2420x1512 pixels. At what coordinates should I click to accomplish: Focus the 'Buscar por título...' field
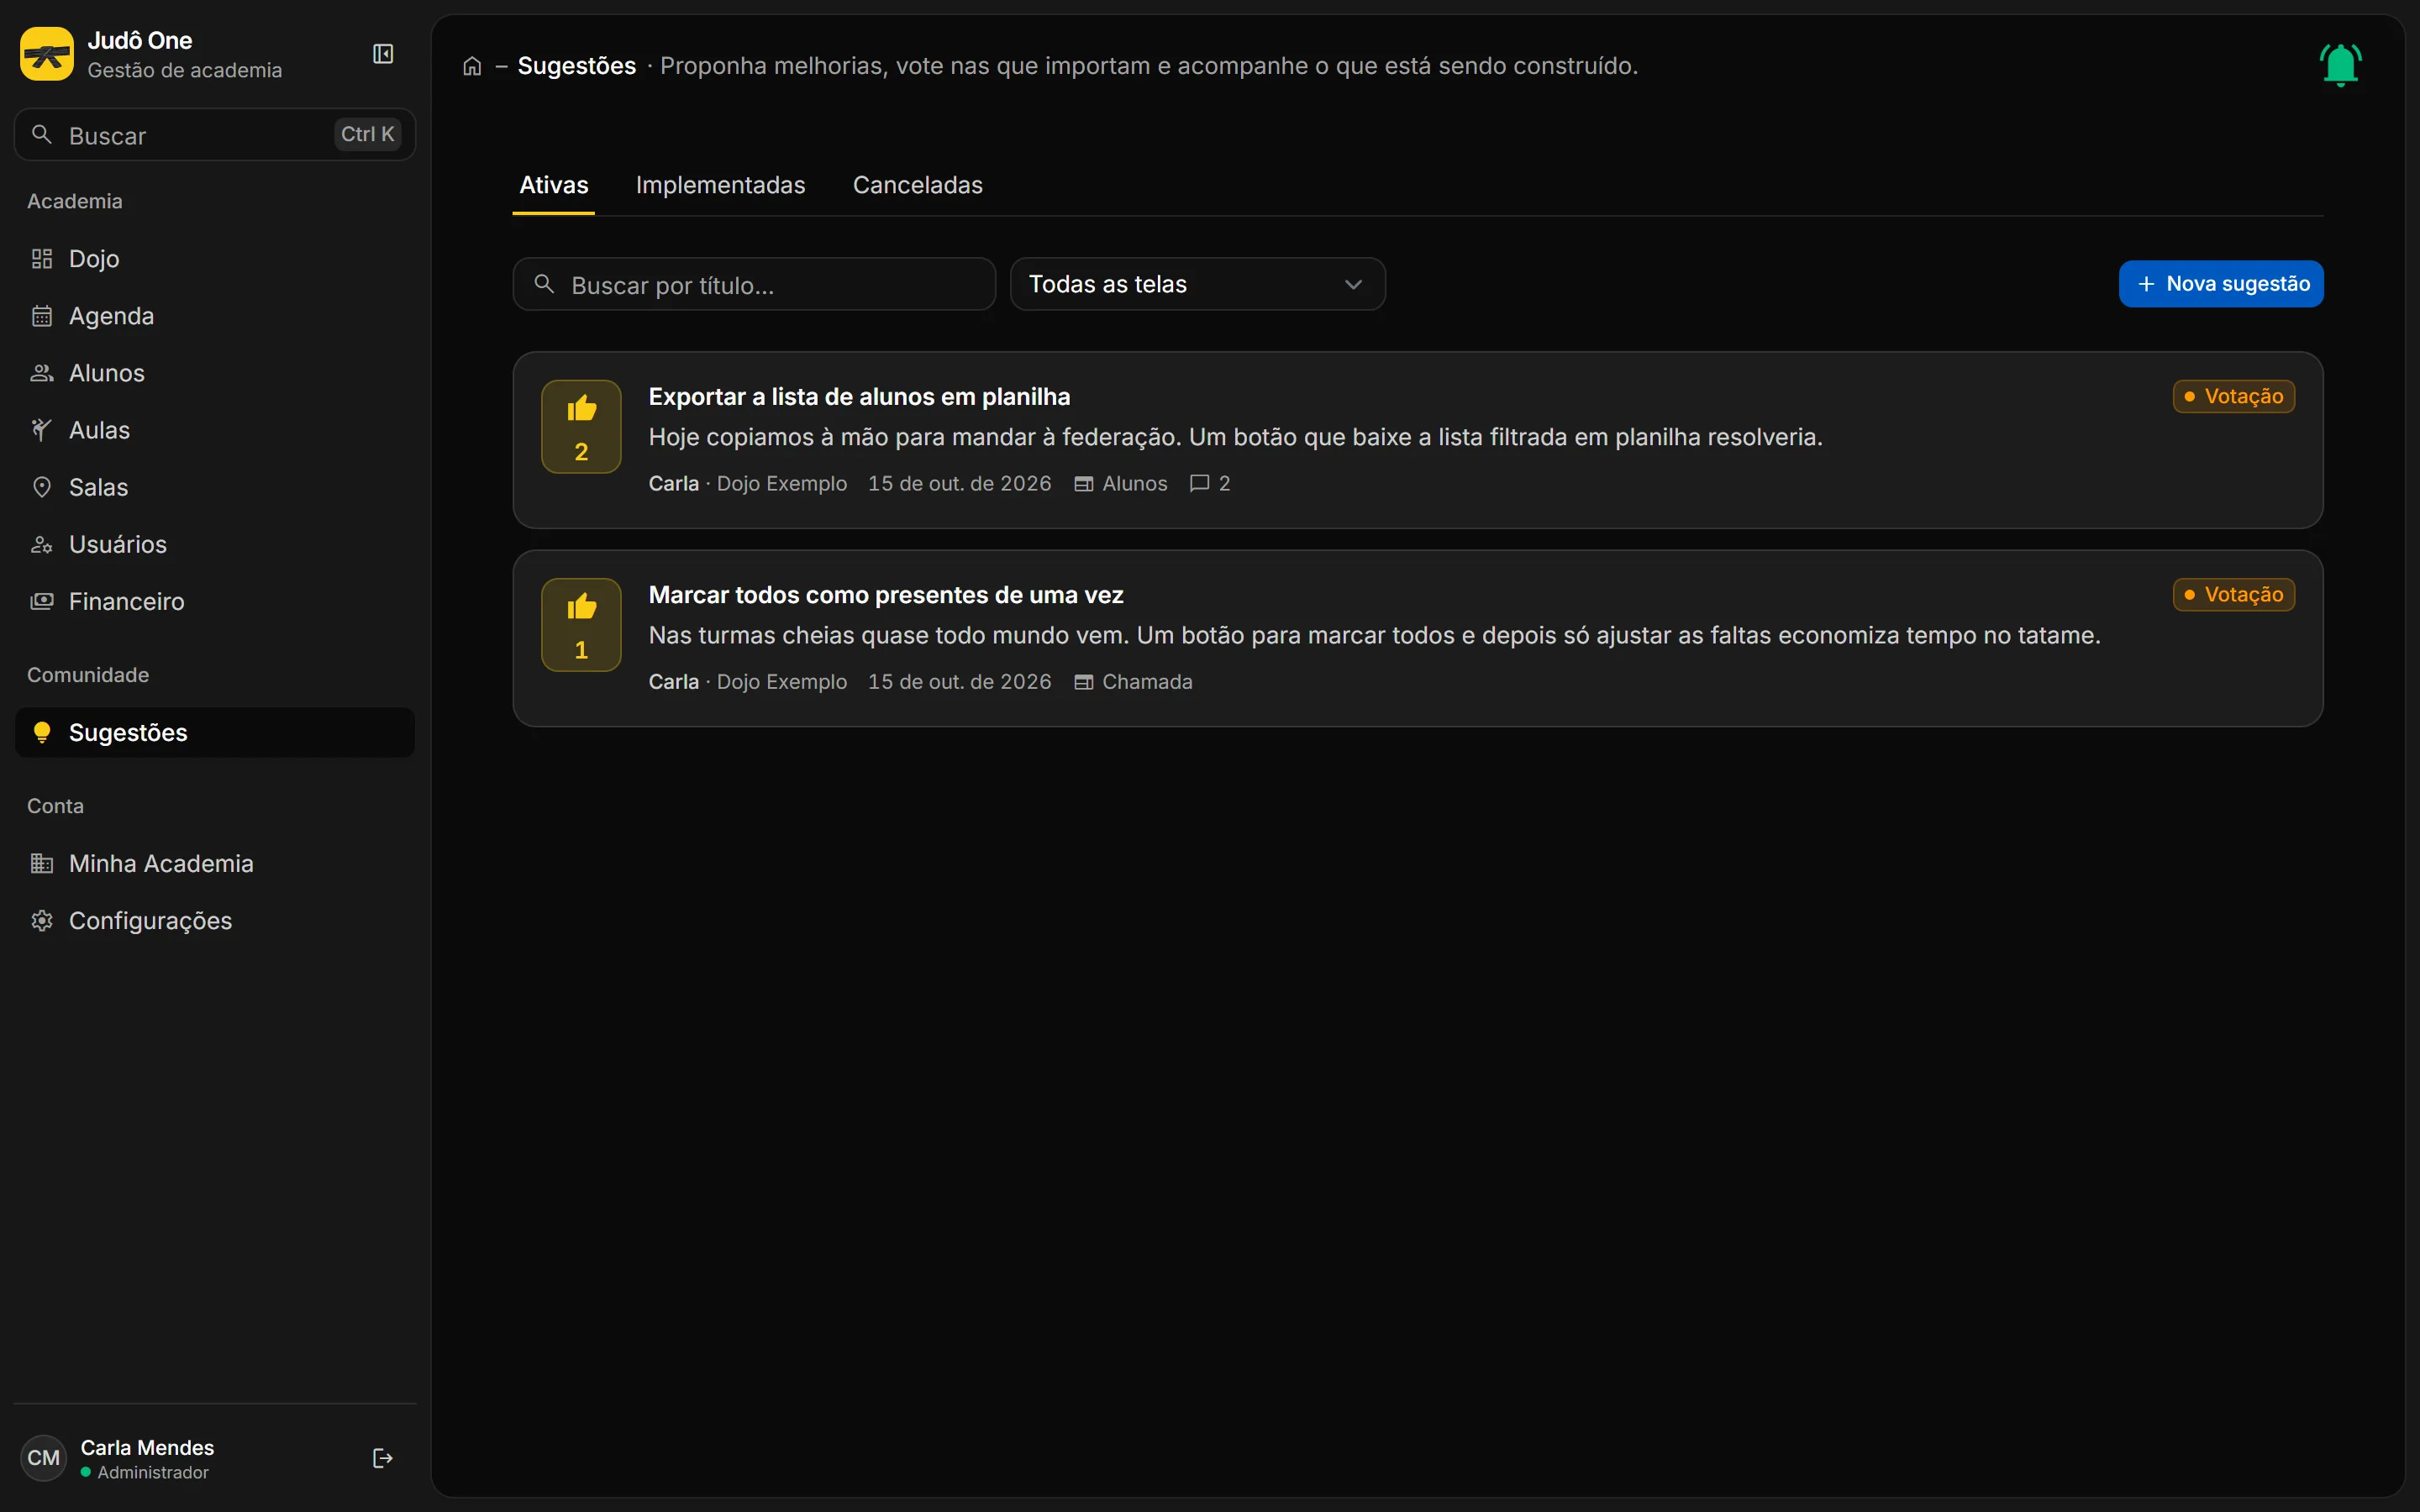tap(754, 284)
